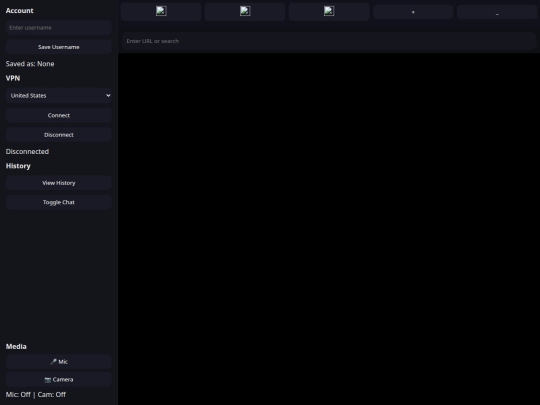The width and height of the screenshot is (540, 405).
Task: Click the middle broken-image toolbar button
Action: pos(245,11)
